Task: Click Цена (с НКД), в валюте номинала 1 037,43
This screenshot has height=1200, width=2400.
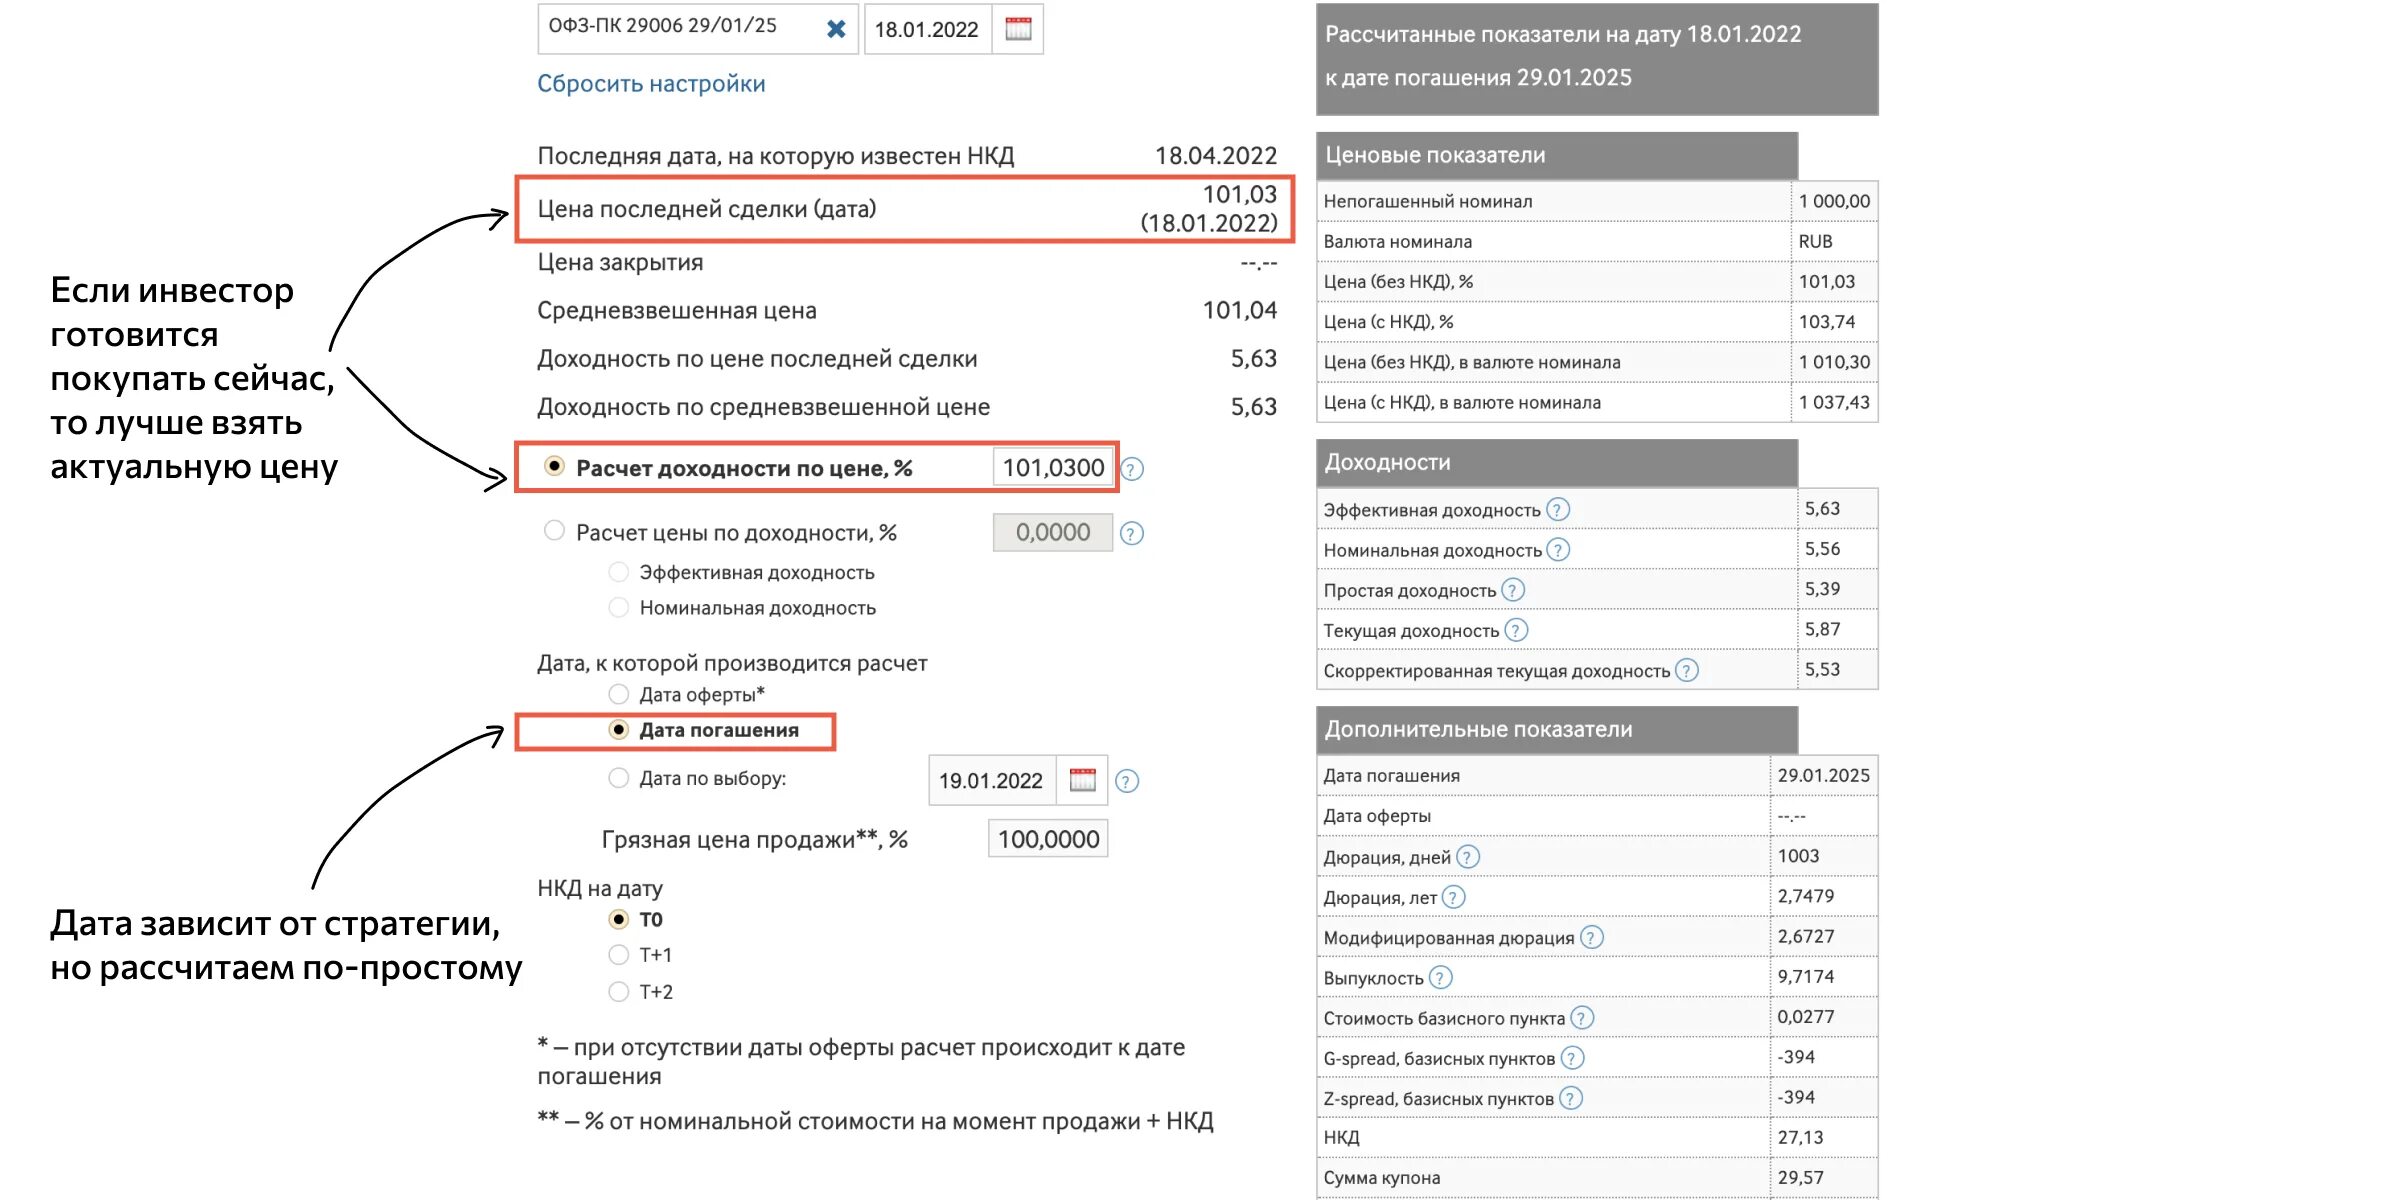Action: tap(1834, 402)
